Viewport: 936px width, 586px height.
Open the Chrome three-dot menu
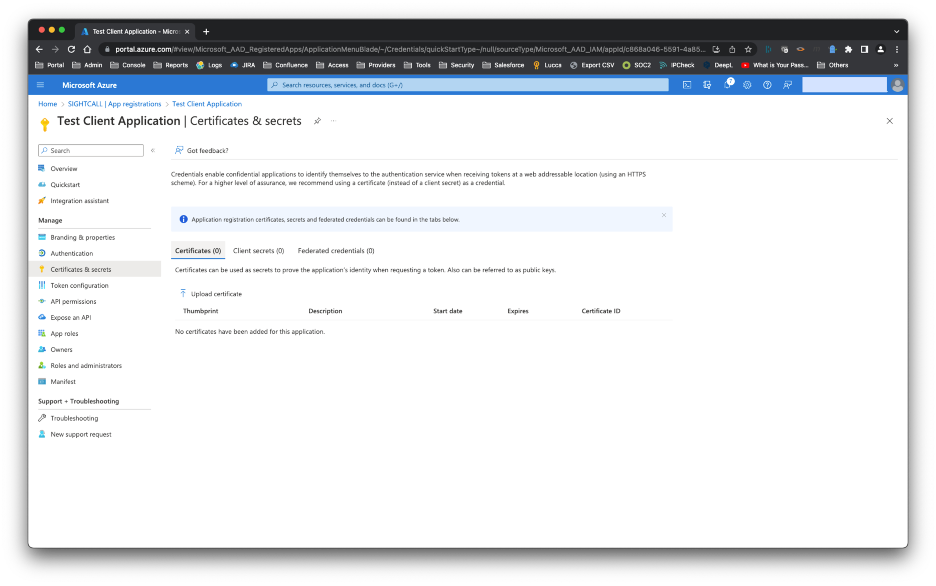pos(897,50)
